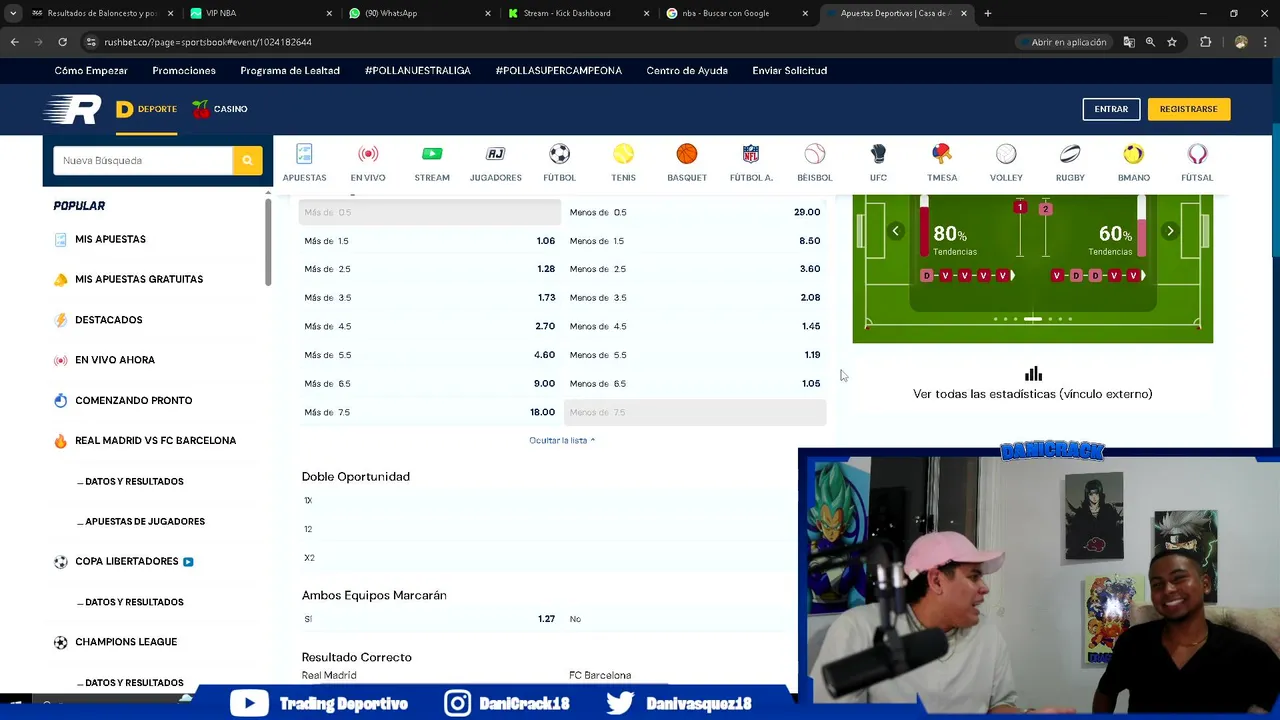This screenshot has height=720, width=1280.
Task: Click the Nueva Búsqueda search field
Action: 143,160
